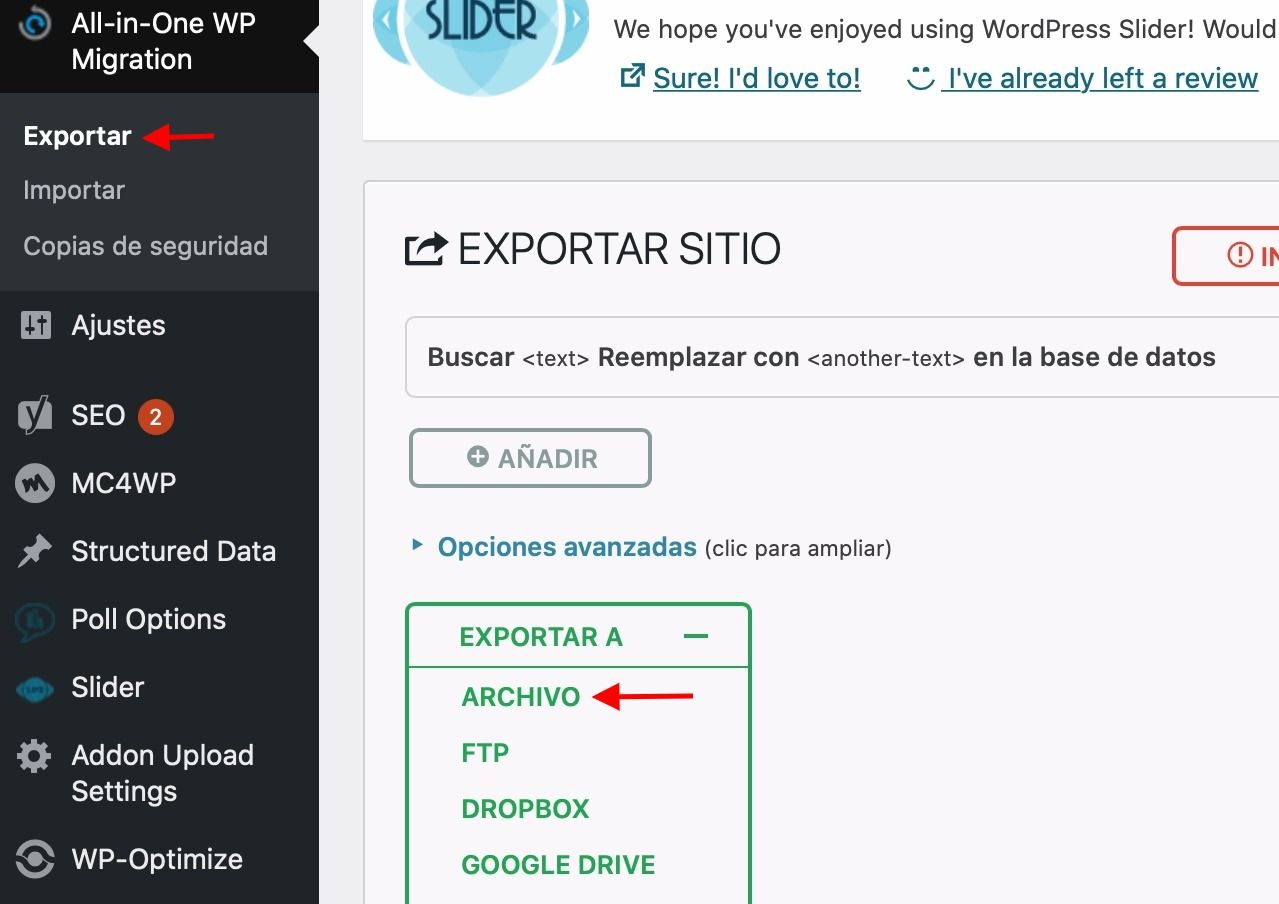
Task: Click the Poll Options icon
Action: point(35,620)
